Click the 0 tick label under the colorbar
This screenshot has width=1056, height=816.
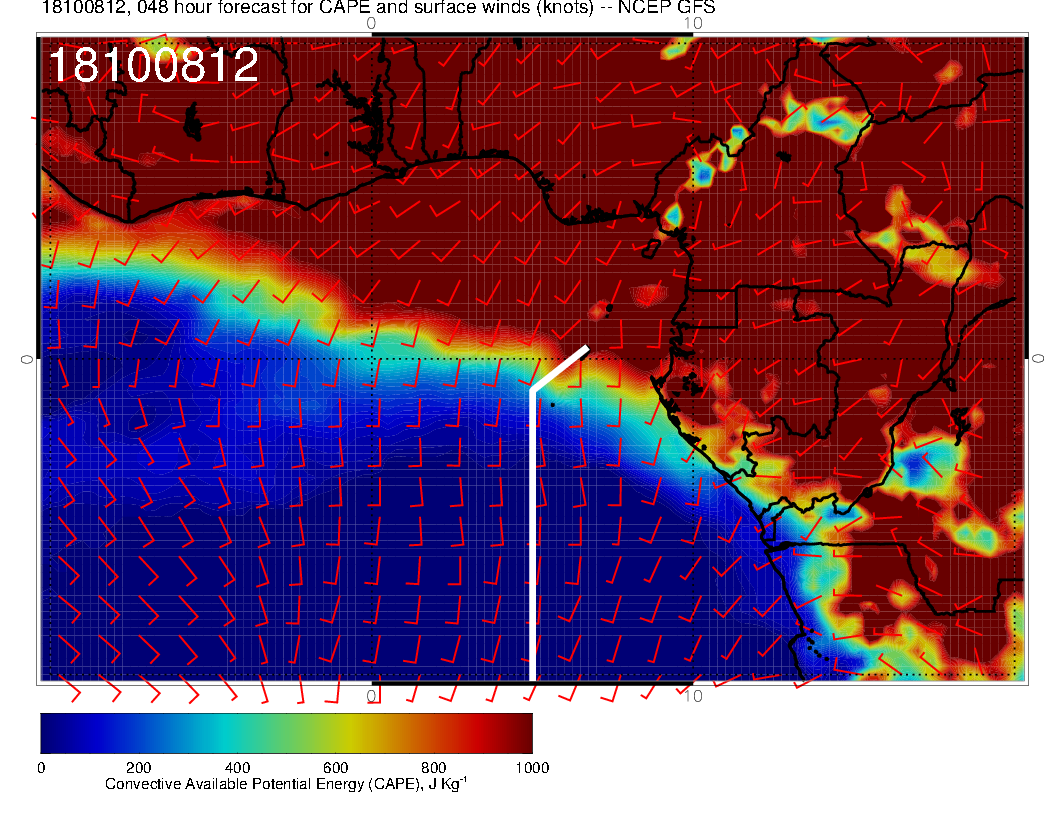coord(41,768)
